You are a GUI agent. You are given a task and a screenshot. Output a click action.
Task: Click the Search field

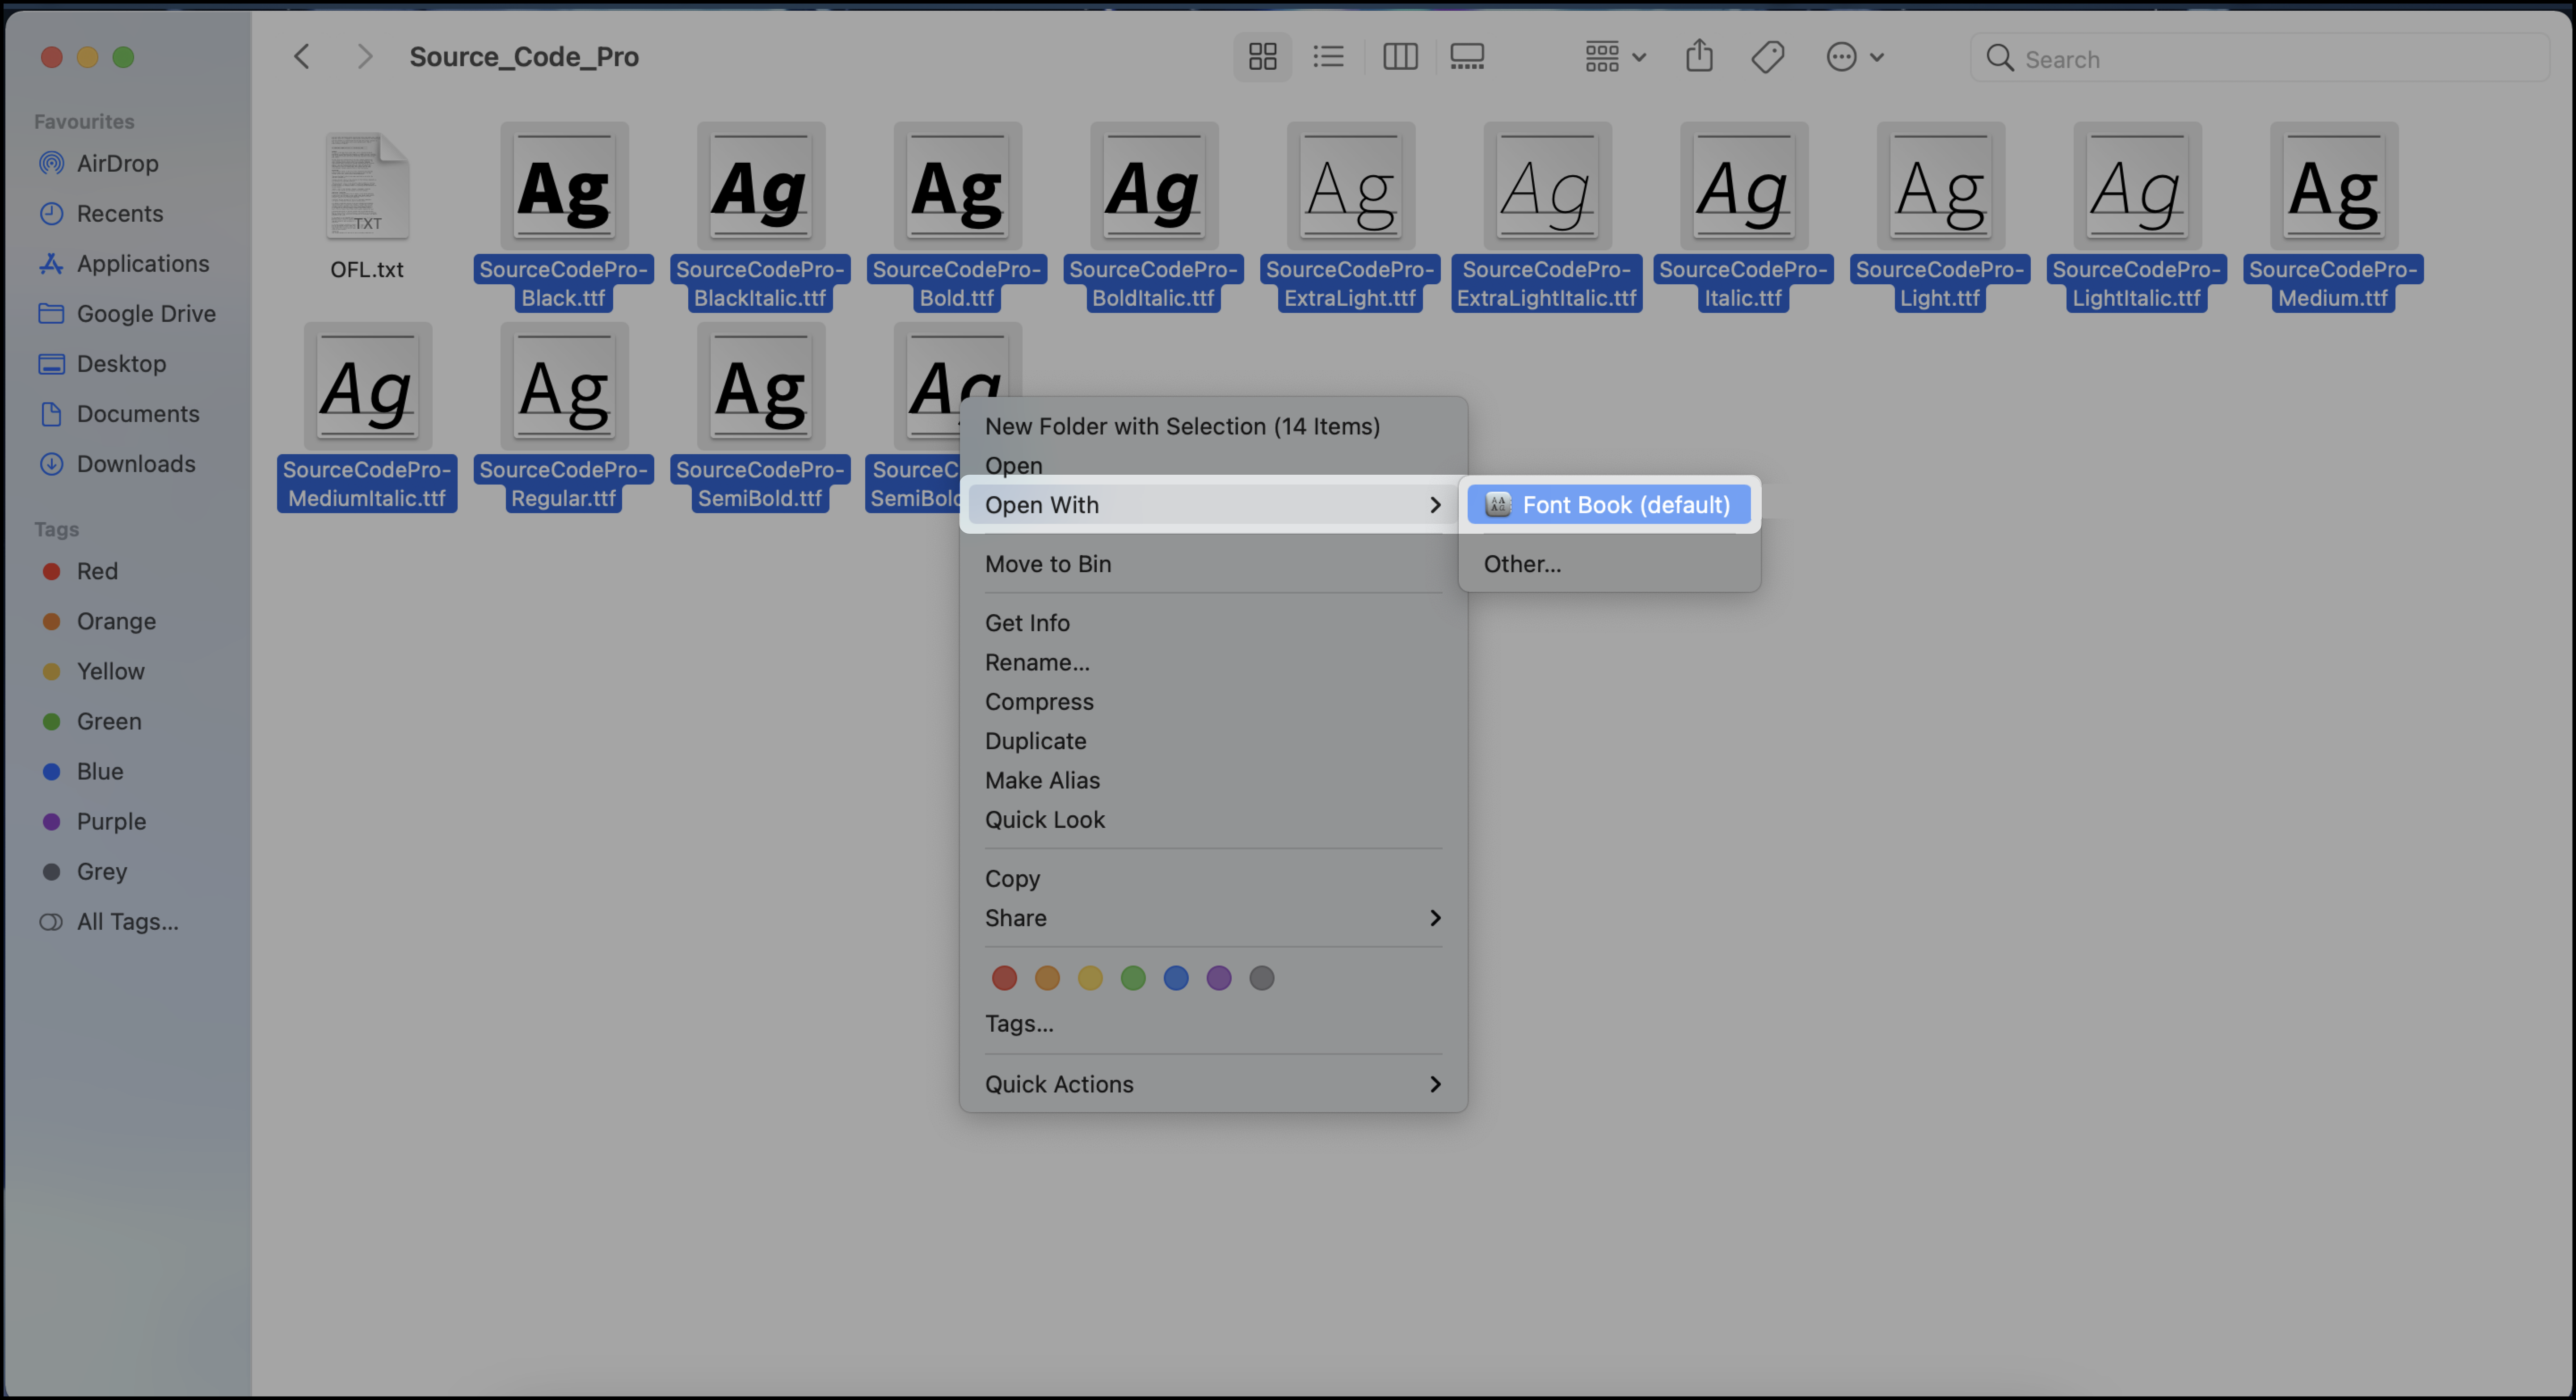tap(2260, 59)
